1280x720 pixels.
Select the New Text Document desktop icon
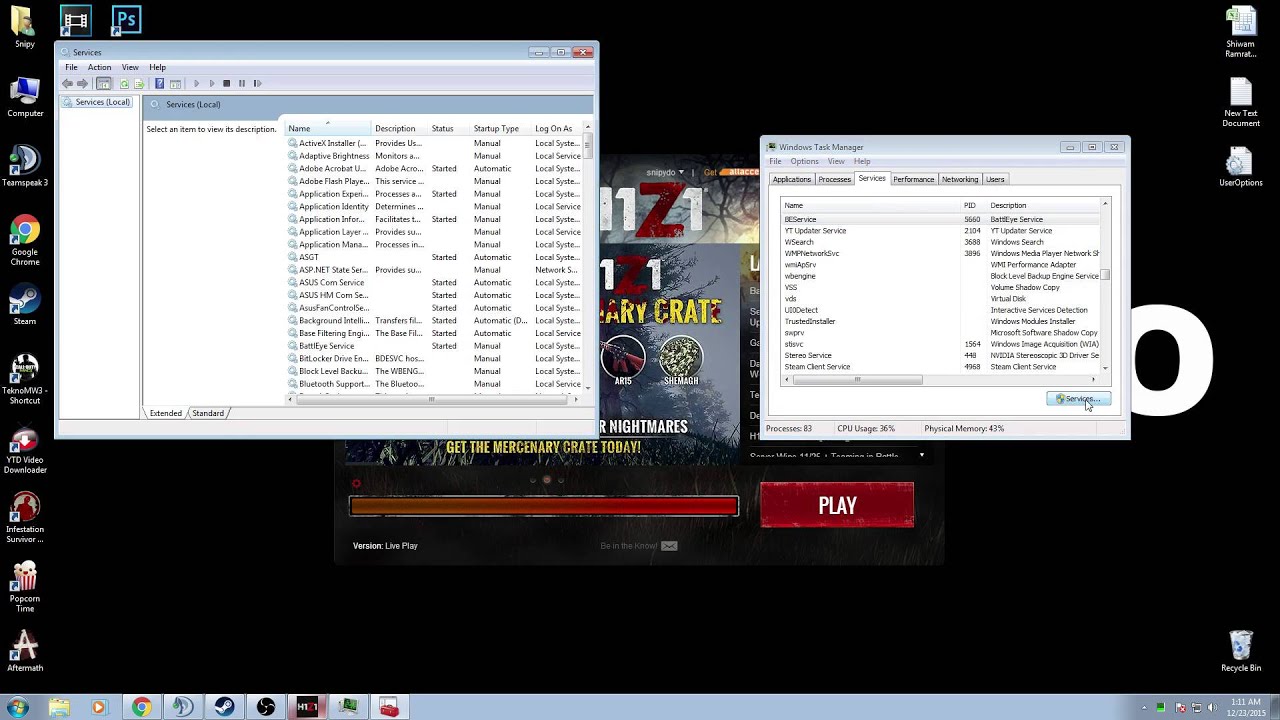click(1240, 102)
